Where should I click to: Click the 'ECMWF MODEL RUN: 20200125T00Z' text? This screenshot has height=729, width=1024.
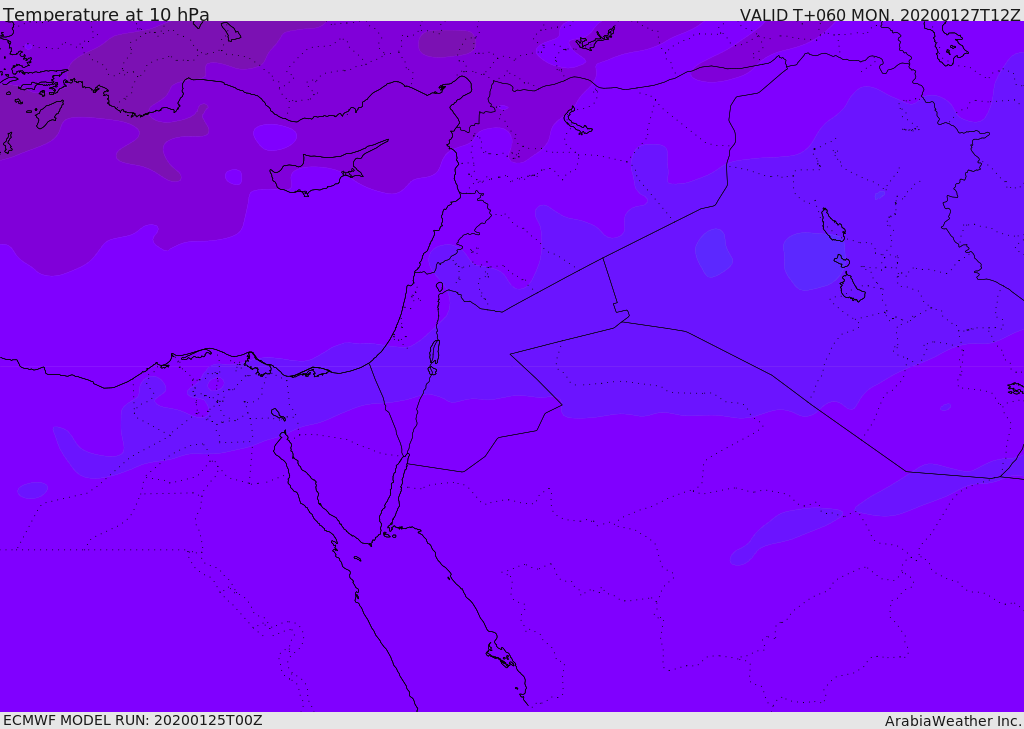[133, 720]
